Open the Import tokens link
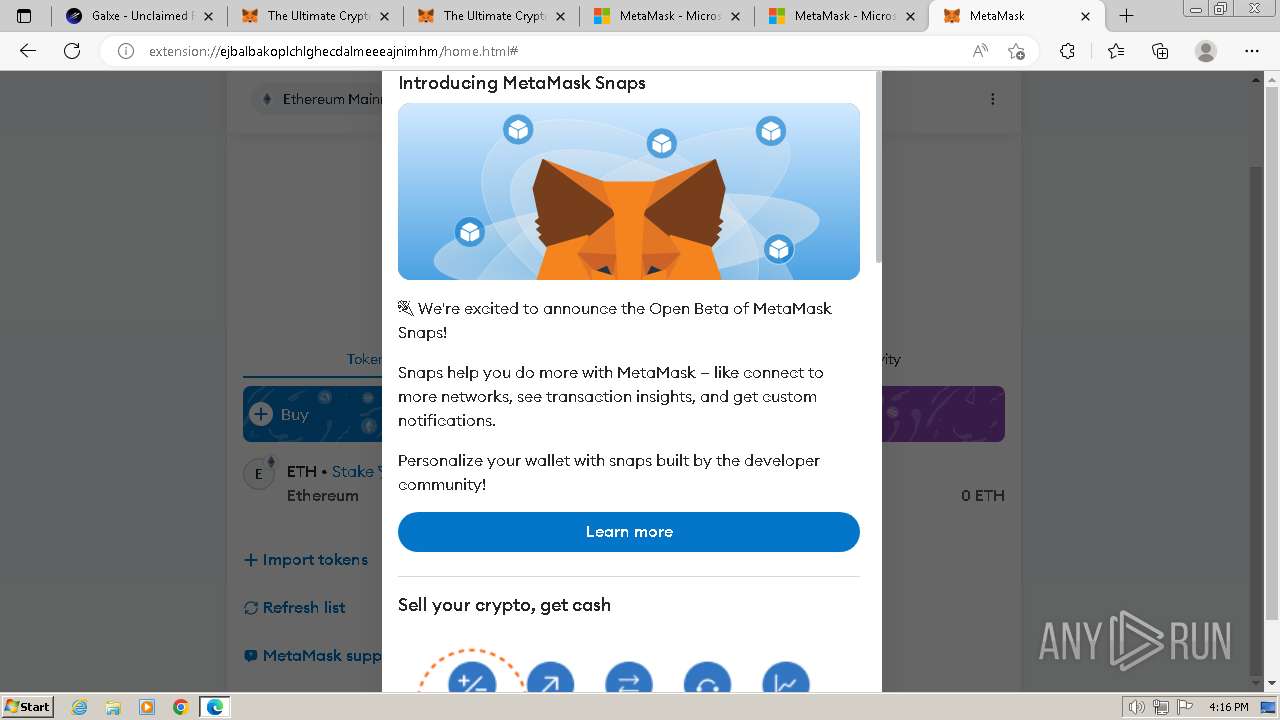Image resolution: width=1280 pixels, height=720 pixels. [306, 560]
